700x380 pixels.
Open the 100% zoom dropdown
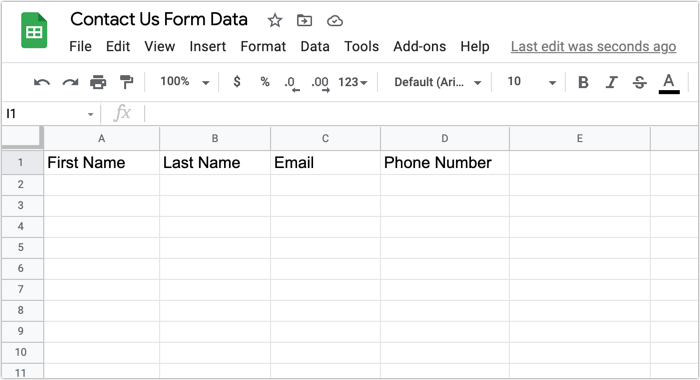click(184, 82)
